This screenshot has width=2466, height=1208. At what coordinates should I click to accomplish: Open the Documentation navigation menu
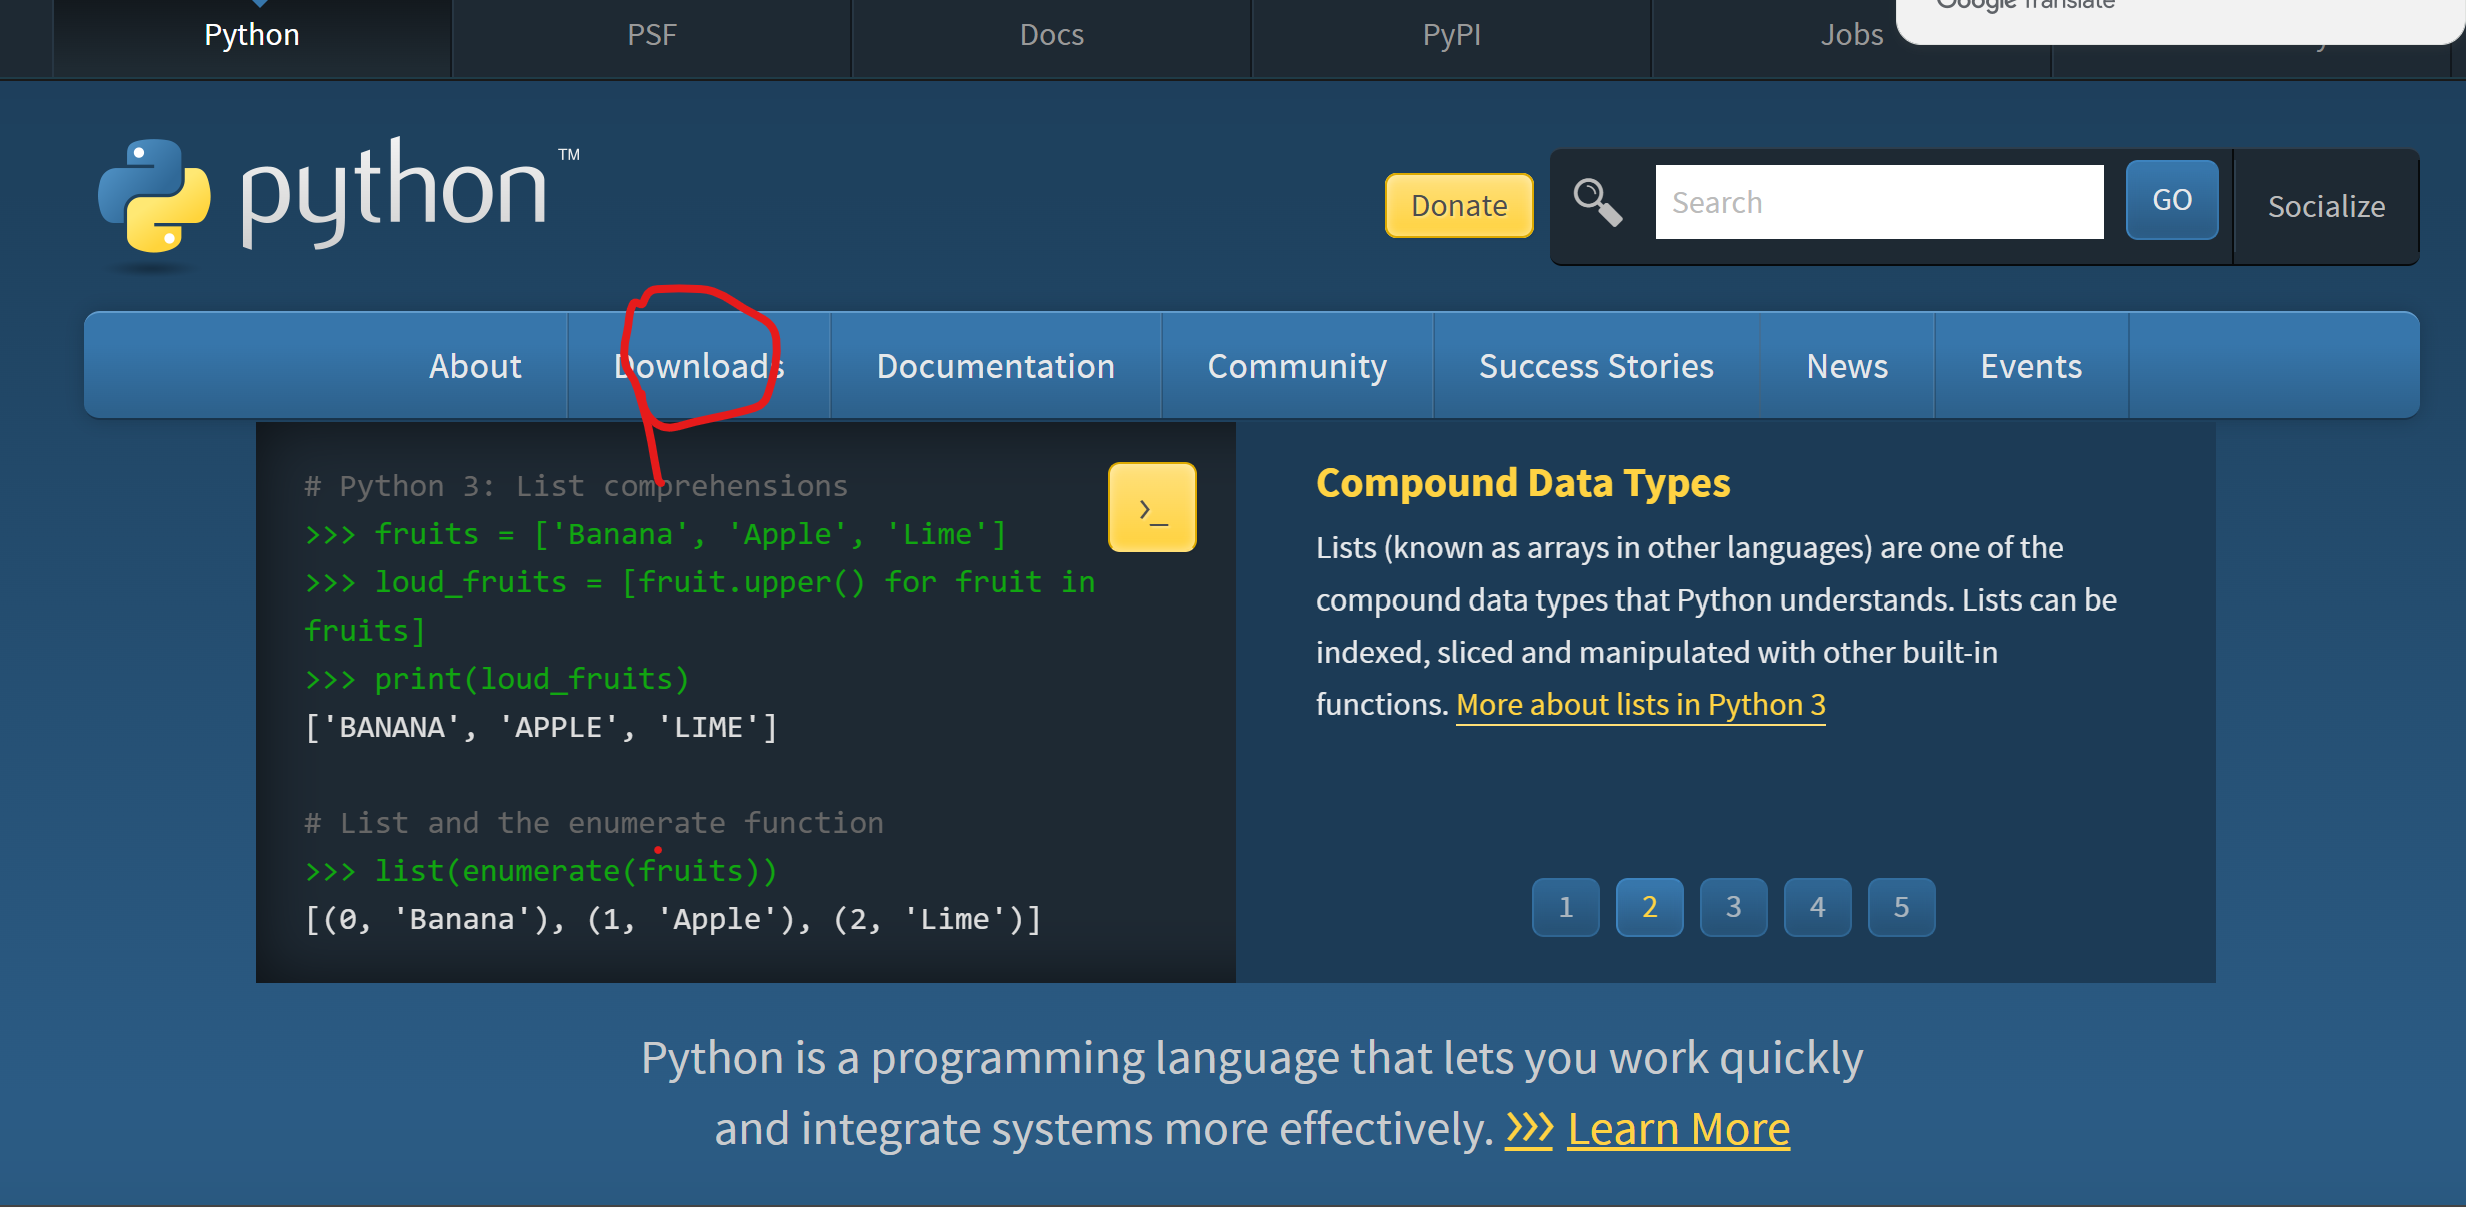click(995, 366)
